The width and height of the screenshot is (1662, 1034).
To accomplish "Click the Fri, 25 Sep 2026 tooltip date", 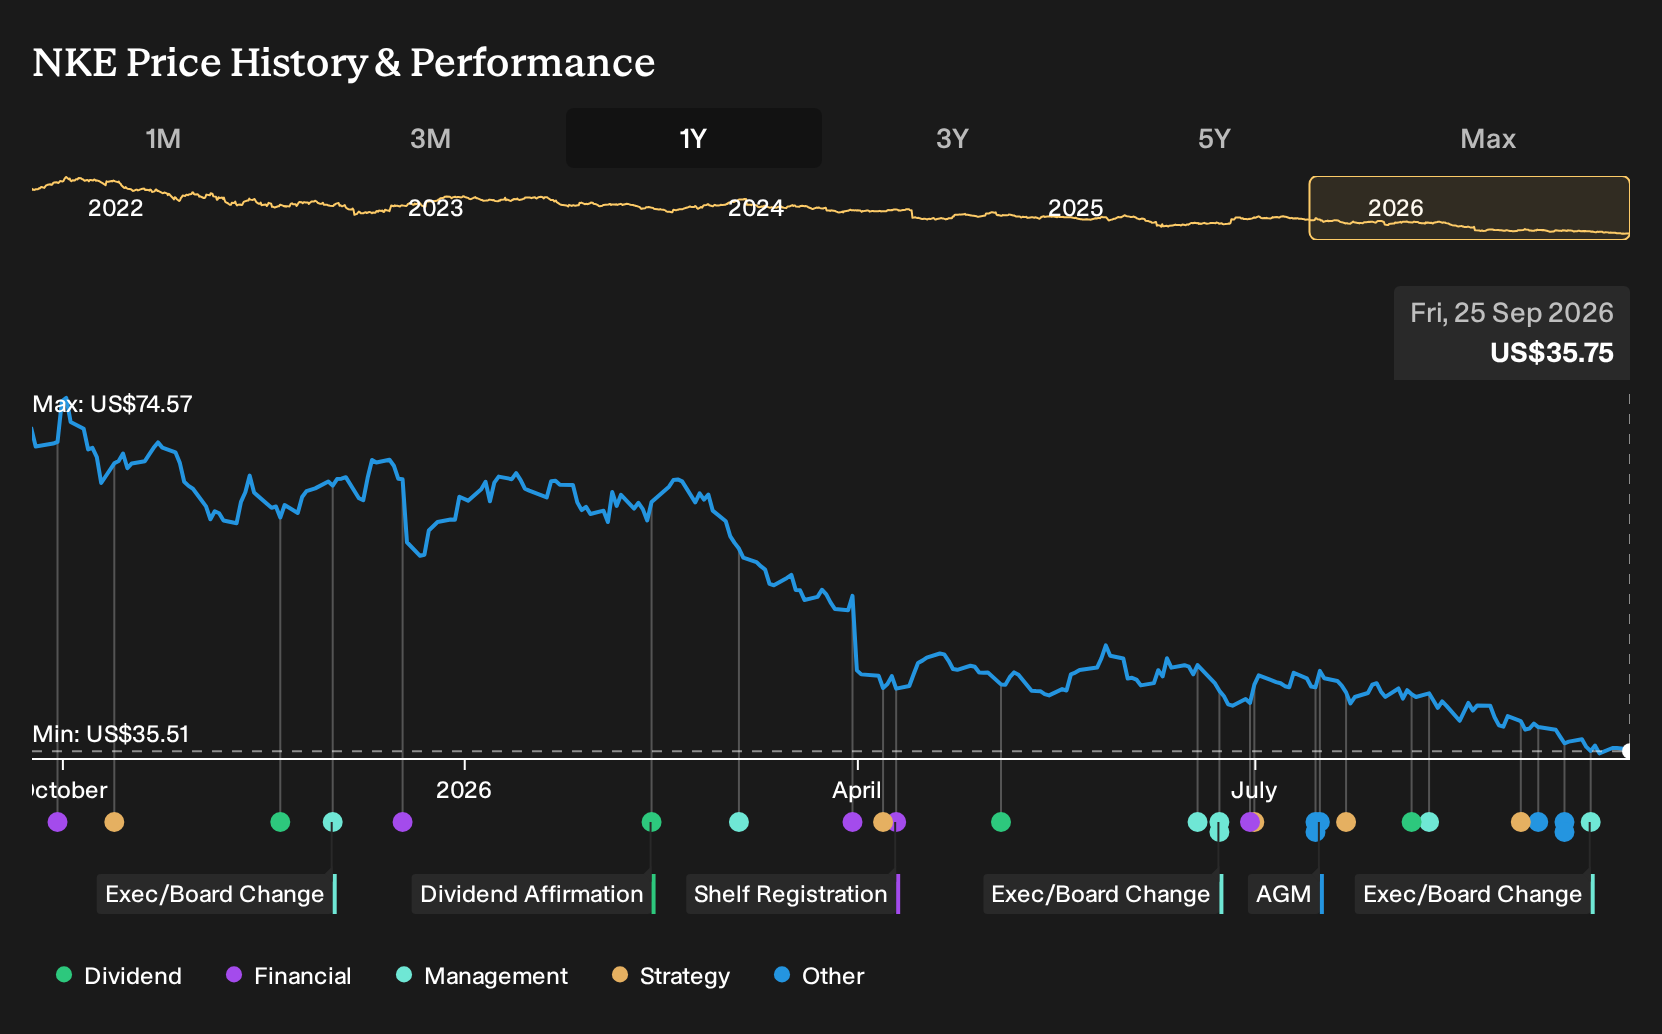I will pos(1511,313).
